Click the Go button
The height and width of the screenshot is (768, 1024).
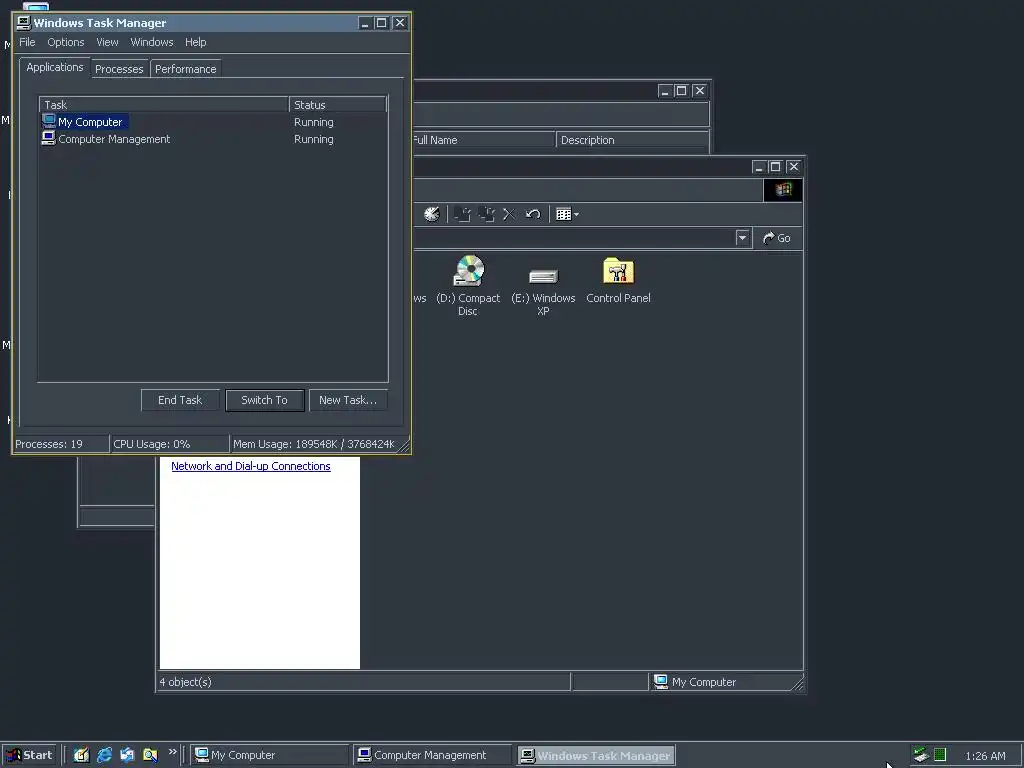776,238
